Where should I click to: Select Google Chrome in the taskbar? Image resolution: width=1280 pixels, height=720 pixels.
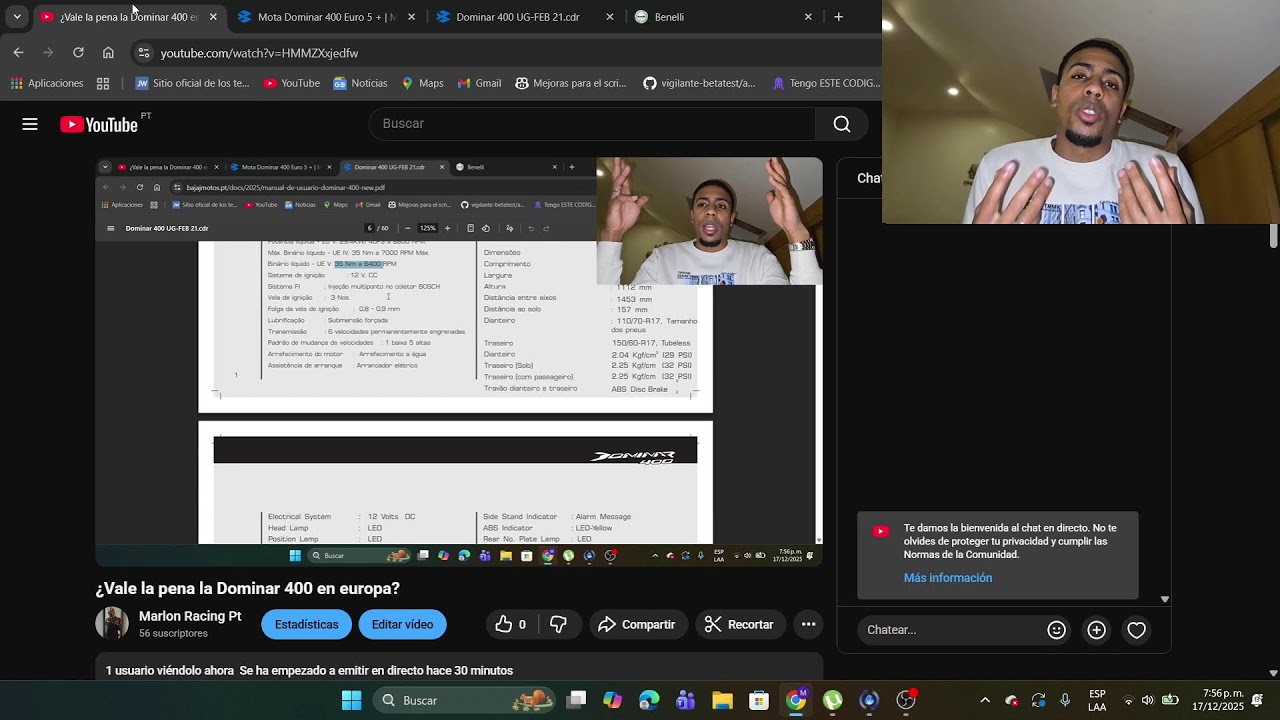pyautogui.click(x=796, y=700)
